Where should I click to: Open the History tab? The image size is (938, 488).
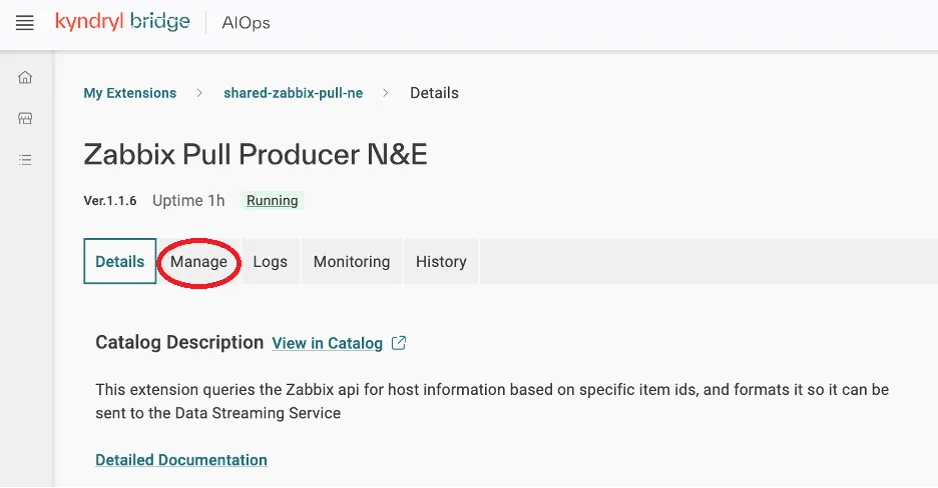(441, 261)
